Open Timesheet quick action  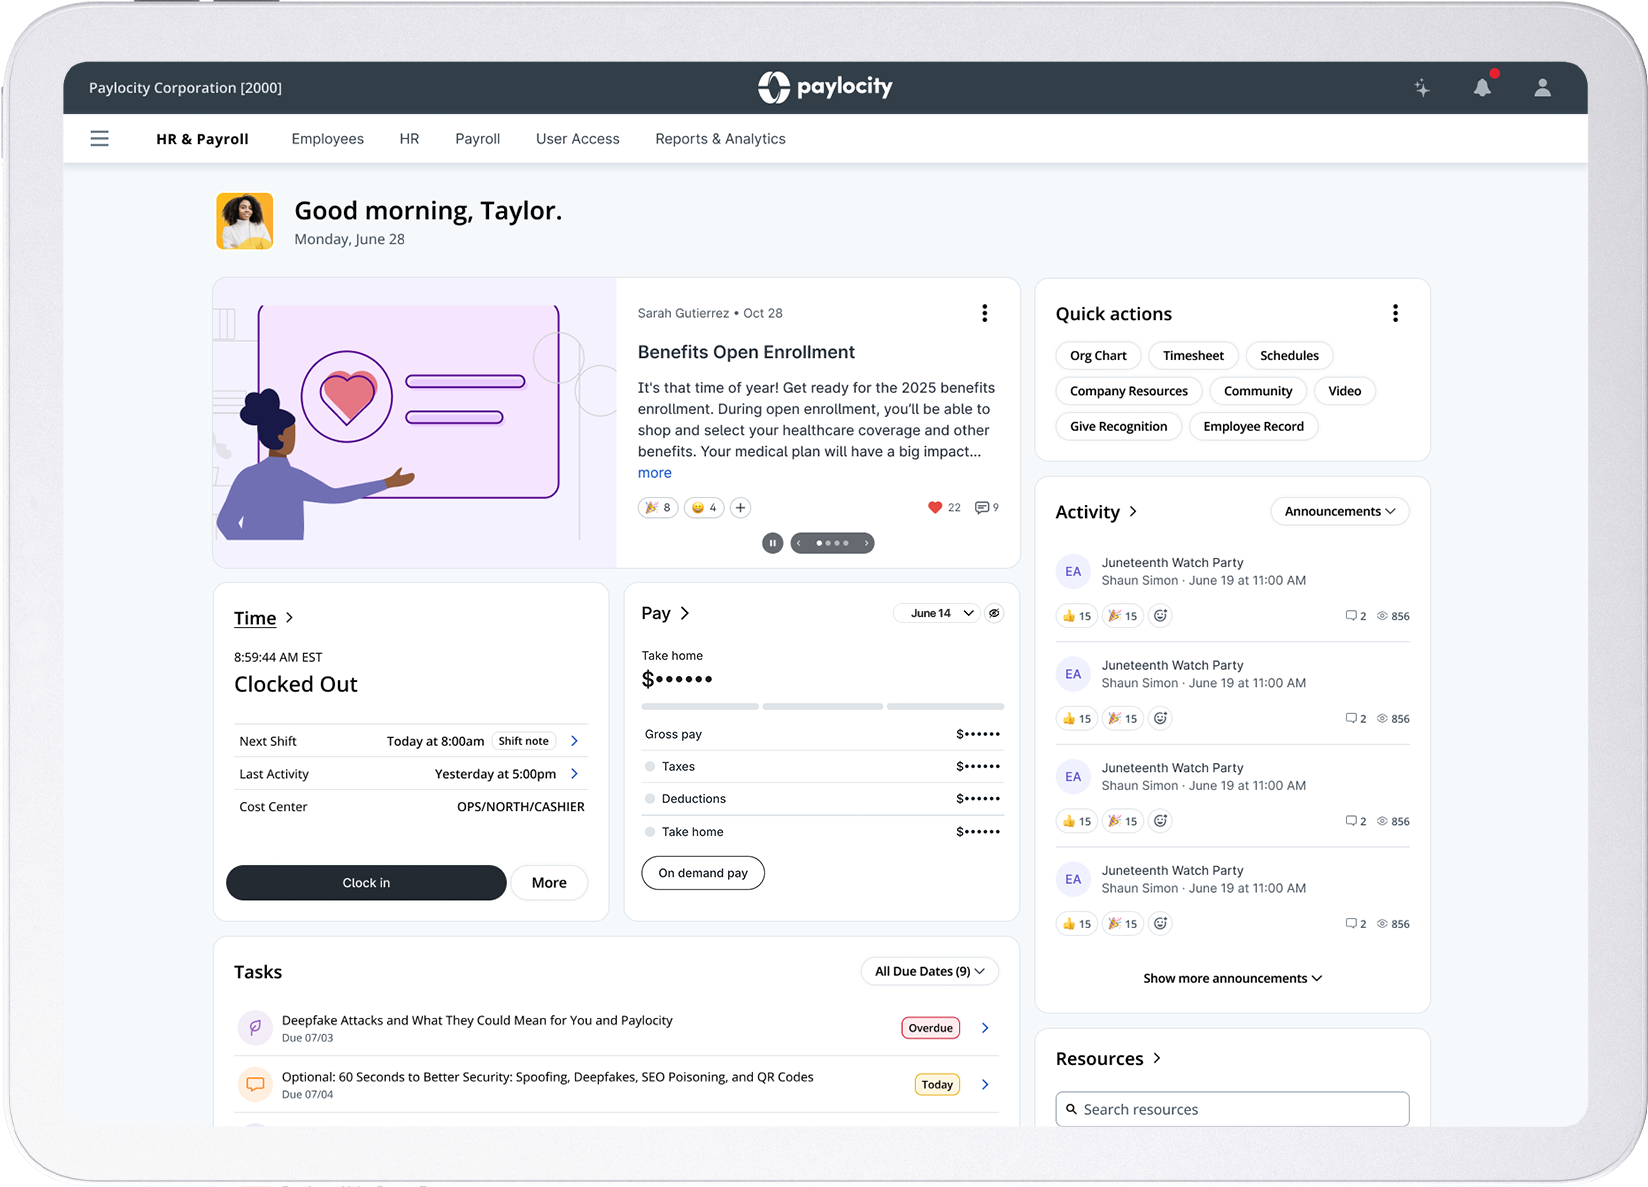(1193, 356)
